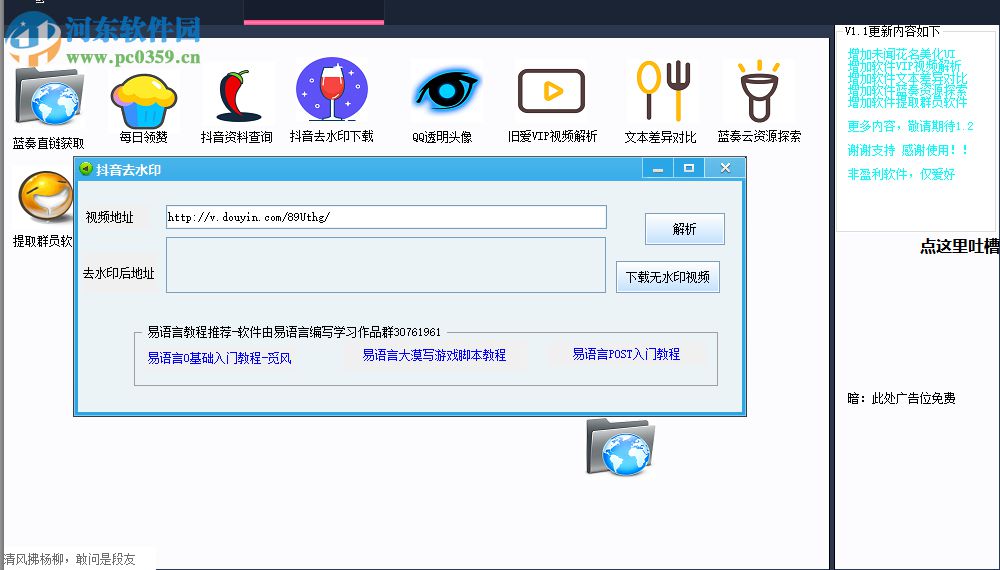Click 点这里吐槽 feedback text
This screenshot has height=570, width=1000.
pyautogui.click(x=959, y=247)
